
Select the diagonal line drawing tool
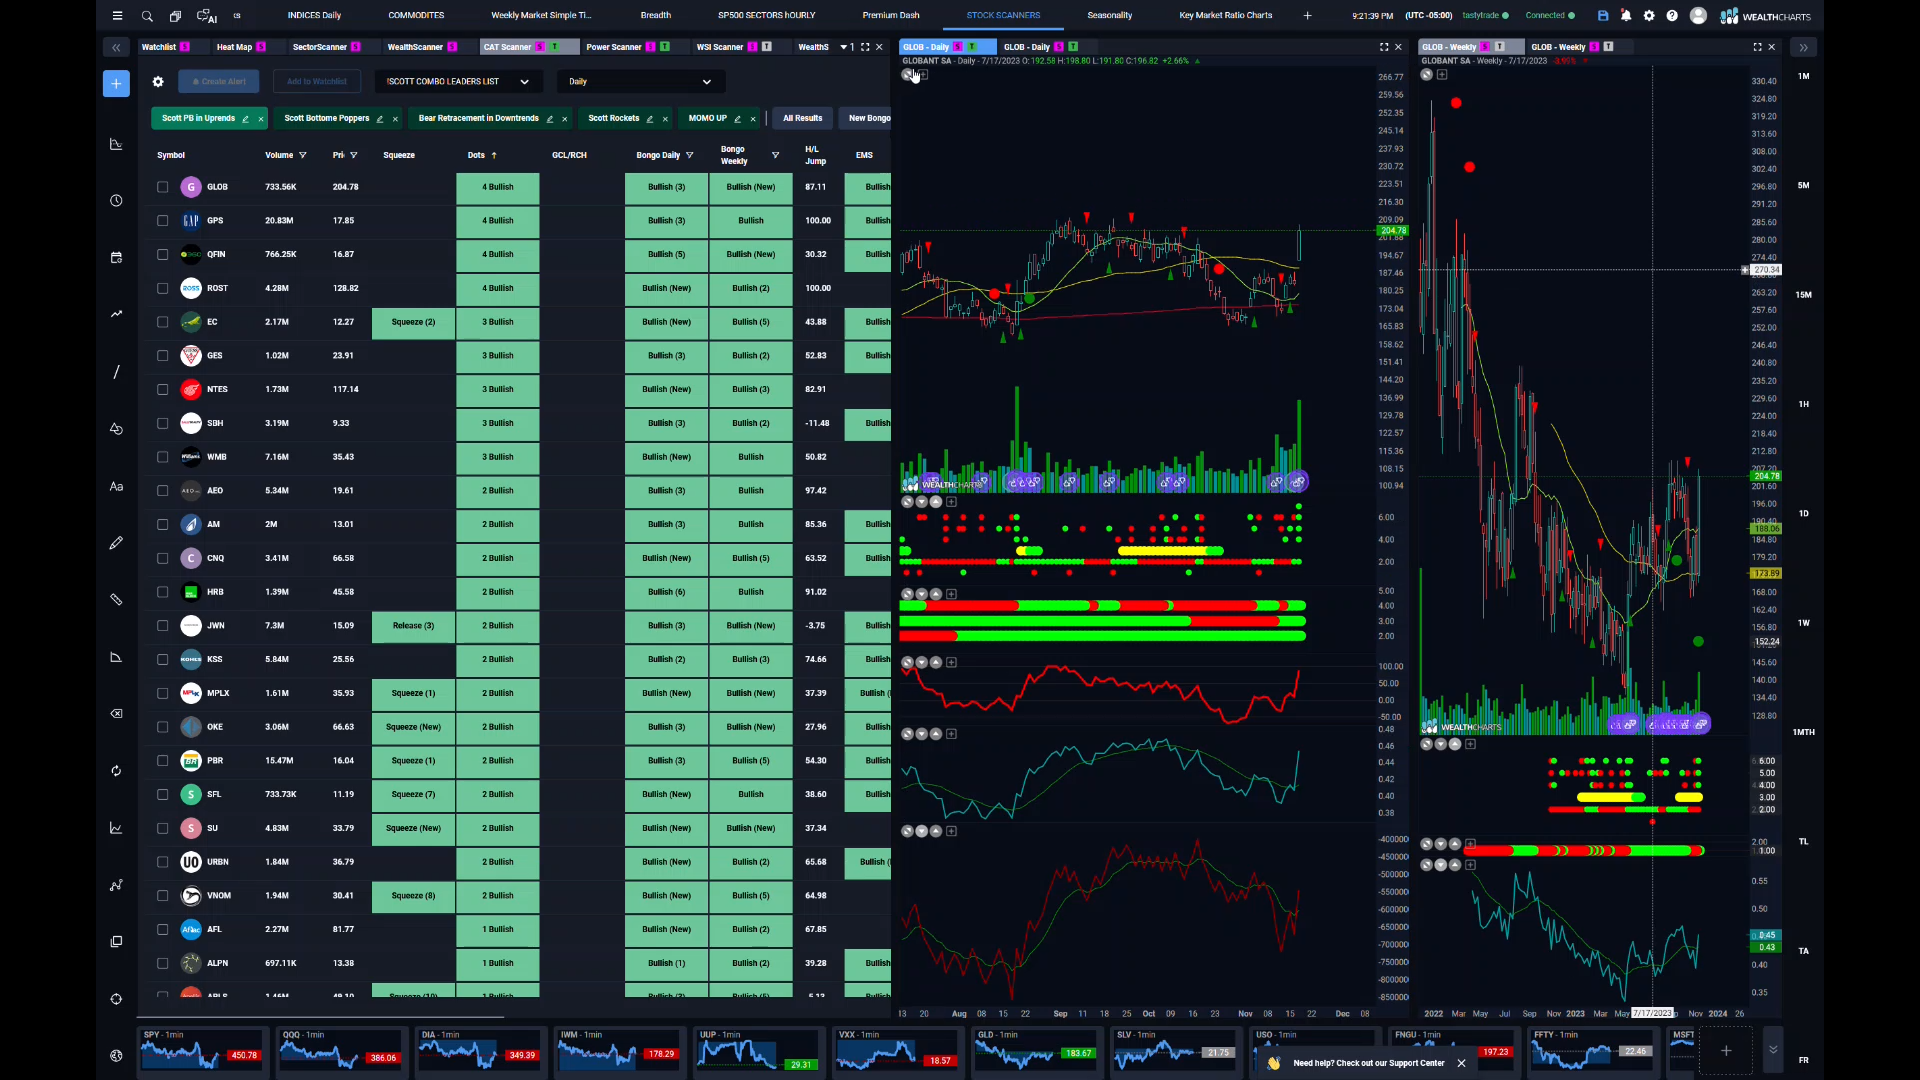pos(116,372)
